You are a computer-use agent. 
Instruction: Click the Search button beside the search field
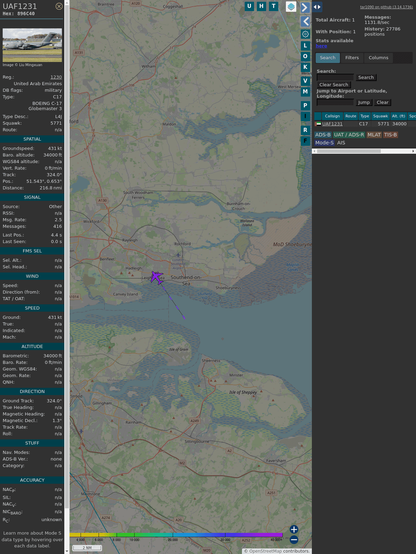coord(366,77)
